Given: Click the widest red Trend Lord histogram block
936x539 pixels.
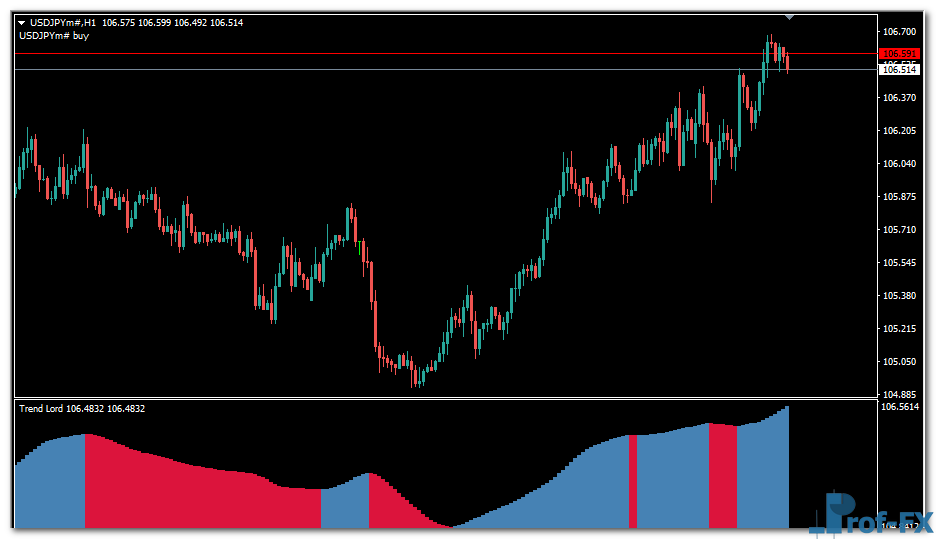Looking at the screenshot, I should pos(200,495).
